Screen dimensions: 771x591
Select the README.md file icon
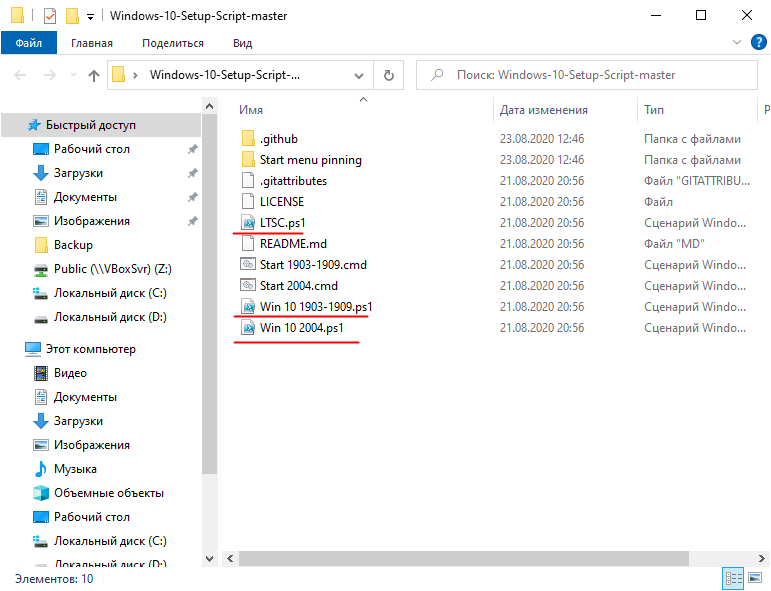(248, 244)
